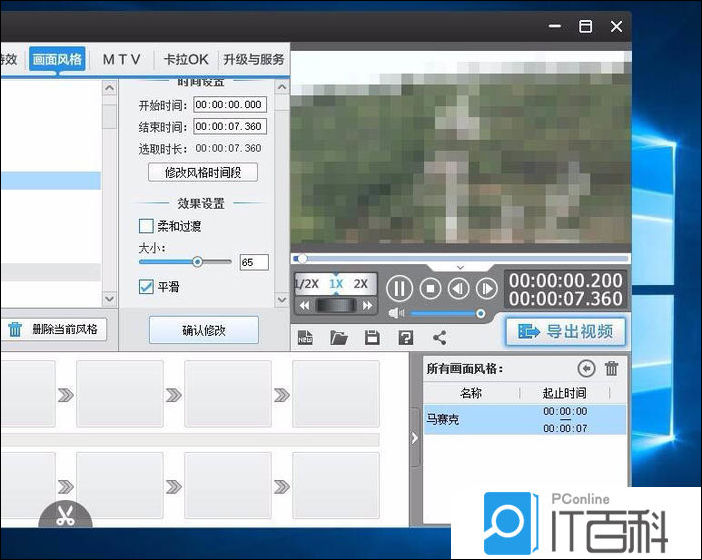Screen dimensions: 702x560
Task: Save project with floppy disk icon
Action: pyautogui.click(x=372, y=338)
